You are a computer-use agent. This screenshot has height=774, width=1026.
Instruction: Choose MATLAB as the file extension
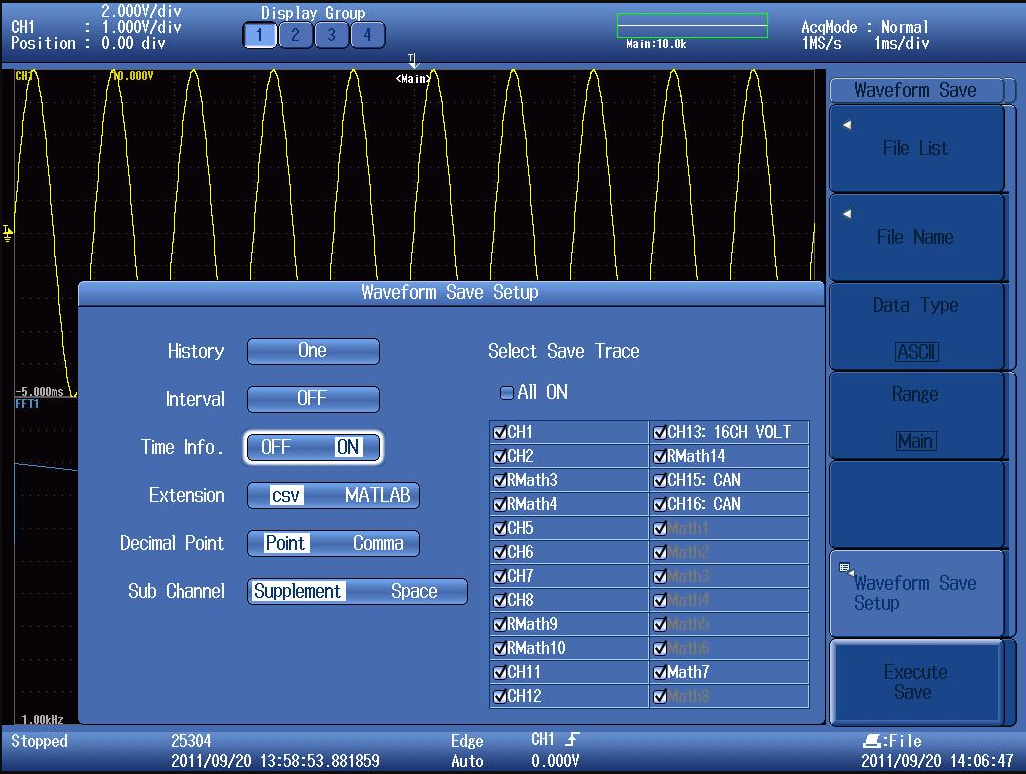tap(377, 496)
